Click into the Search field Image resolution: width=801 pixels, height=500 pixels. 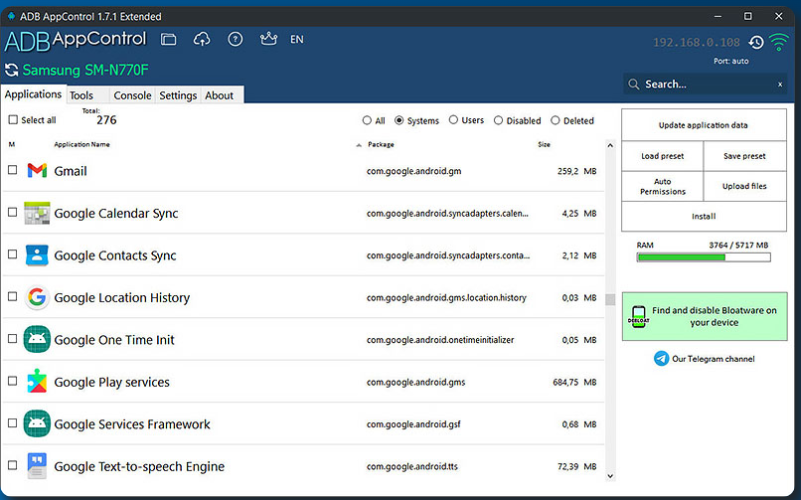tap(705, 84)
